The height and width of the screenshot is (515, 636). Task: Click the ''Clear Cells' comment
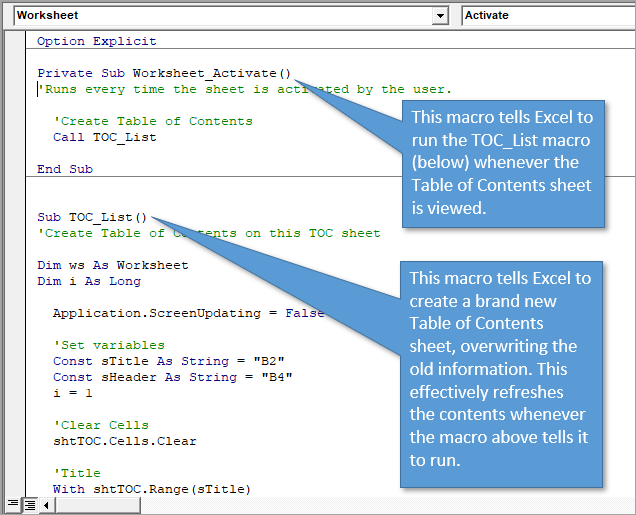101,425
